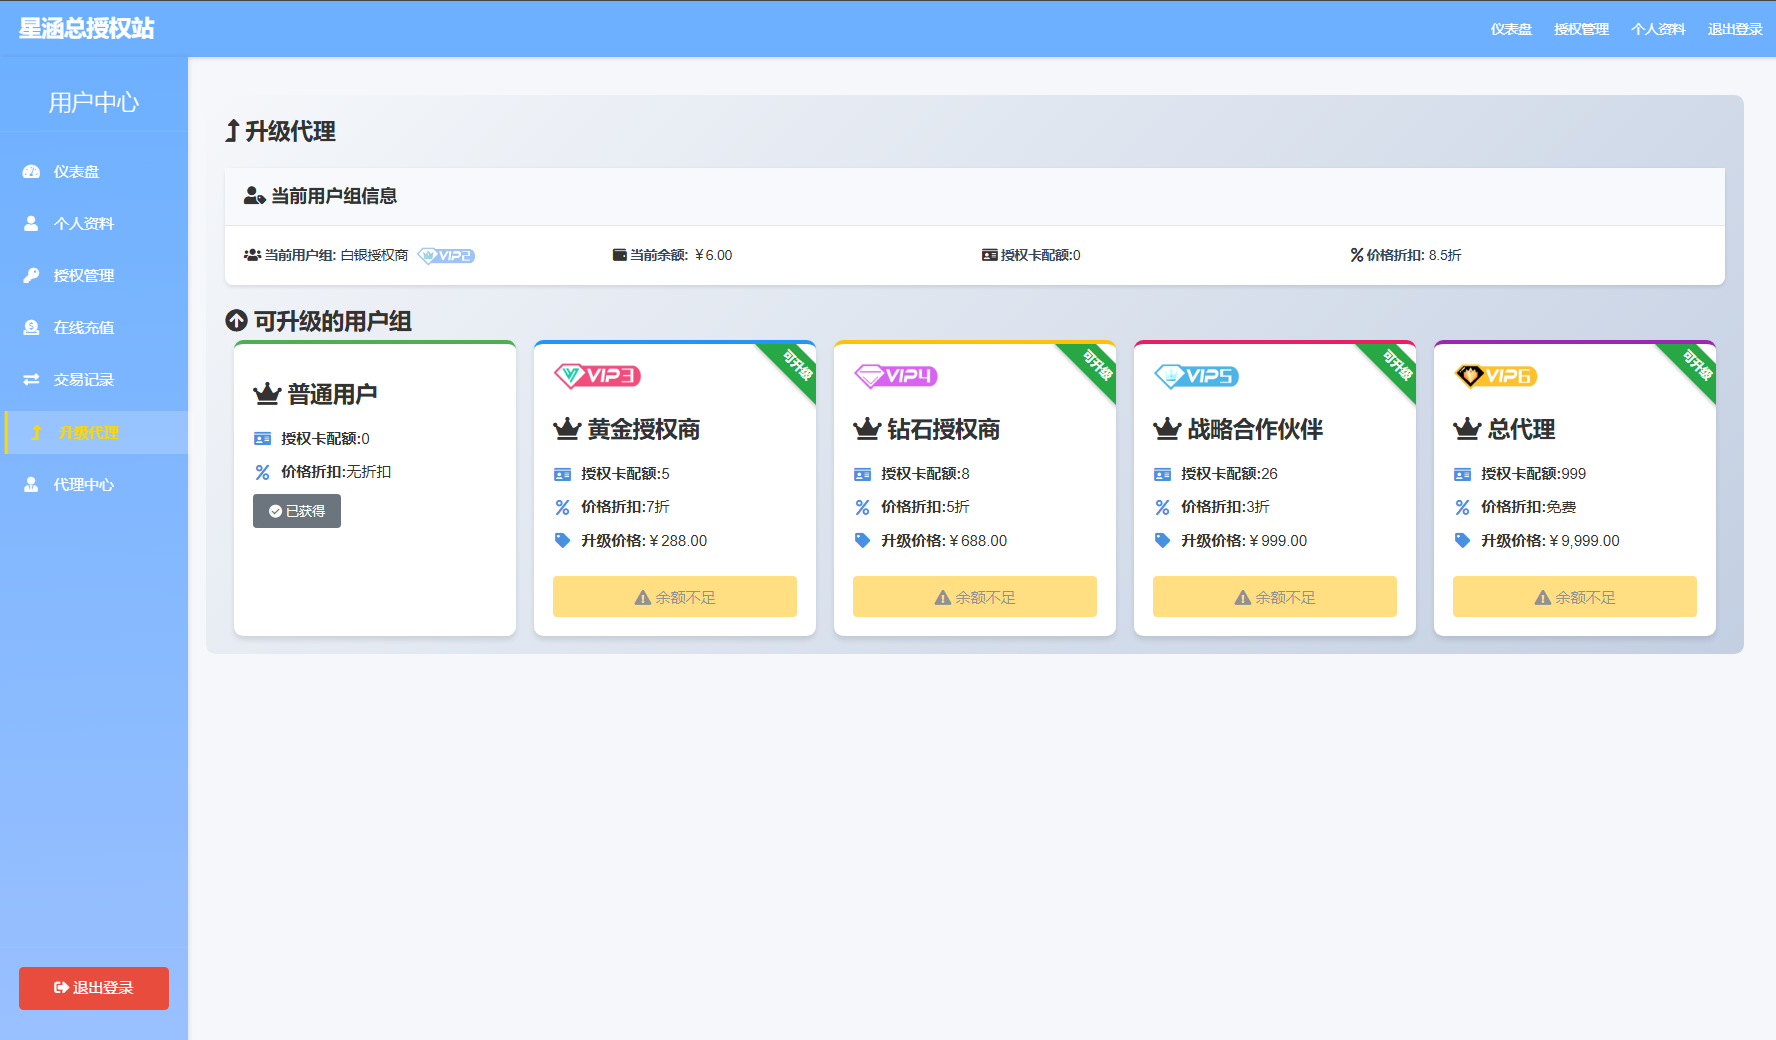Click the 已获得 button on 普通用户 card
This screenshot has width=1776, height=1040.
[297, 511]
